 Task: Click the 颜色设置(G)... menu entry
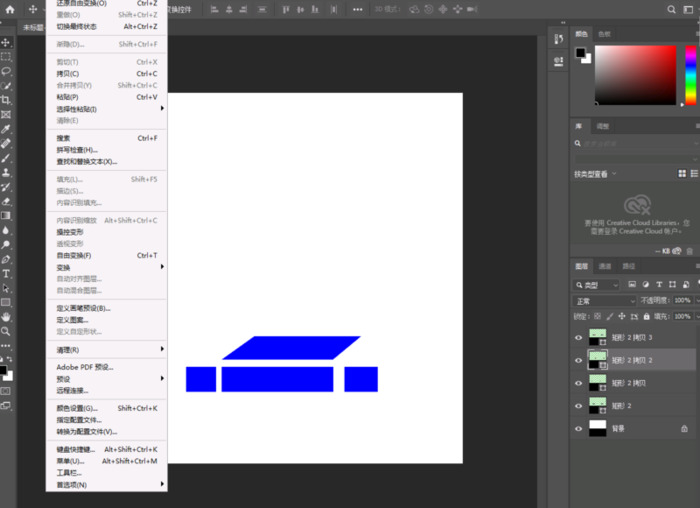[77, 408]
